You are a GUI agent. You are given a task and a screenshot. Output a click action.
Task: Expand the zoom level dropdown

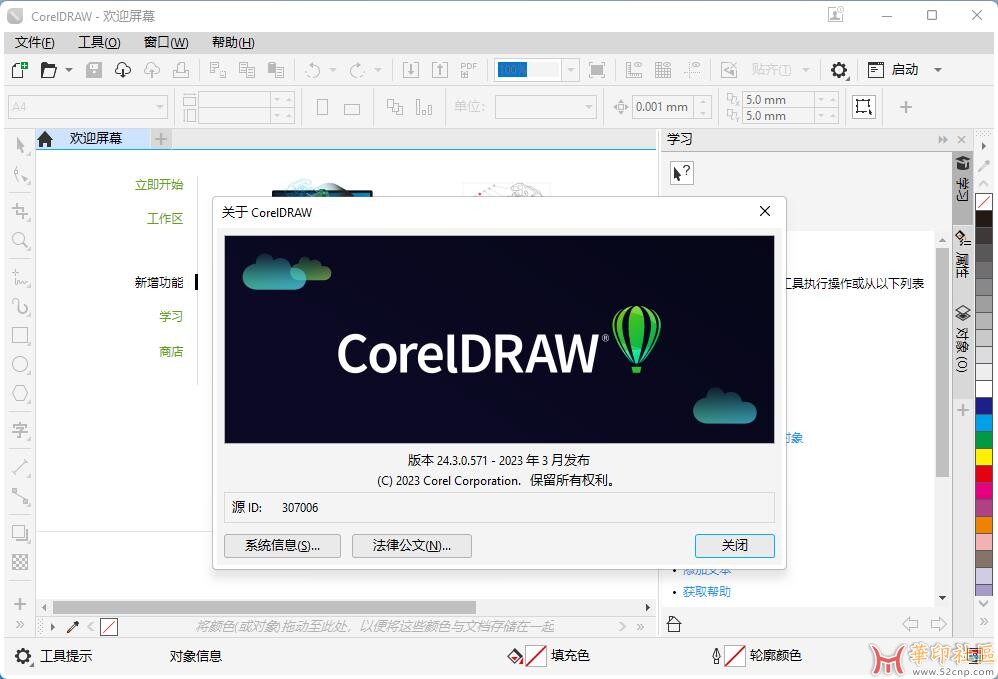point(571,70)
